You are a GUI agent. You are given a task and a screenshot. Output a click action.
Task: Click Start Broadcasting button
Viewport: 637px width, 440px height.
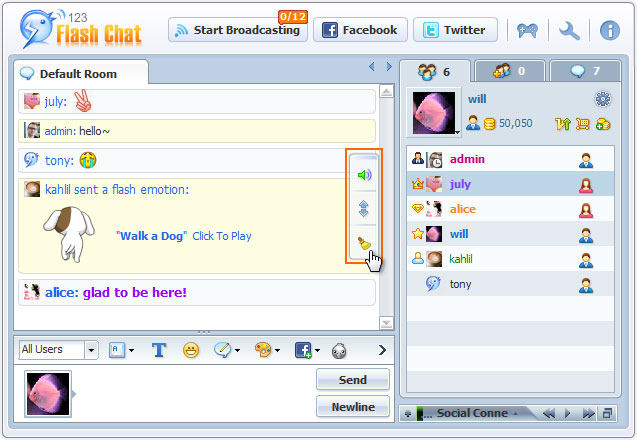pyautogui.click(x=238, y=30)
